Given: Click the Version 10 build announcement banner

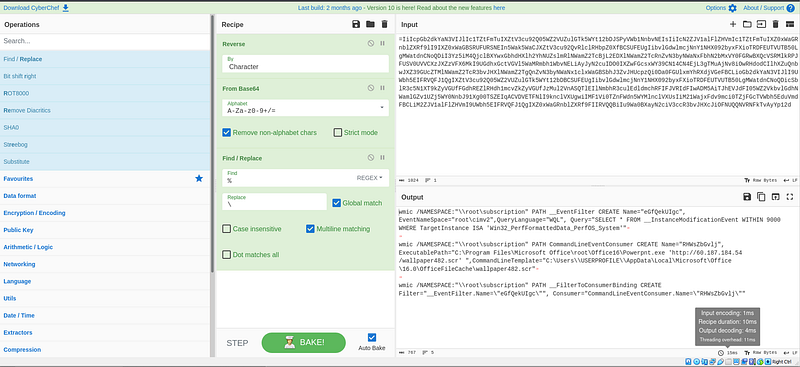Looking at the screenshot, I should 402,8.
